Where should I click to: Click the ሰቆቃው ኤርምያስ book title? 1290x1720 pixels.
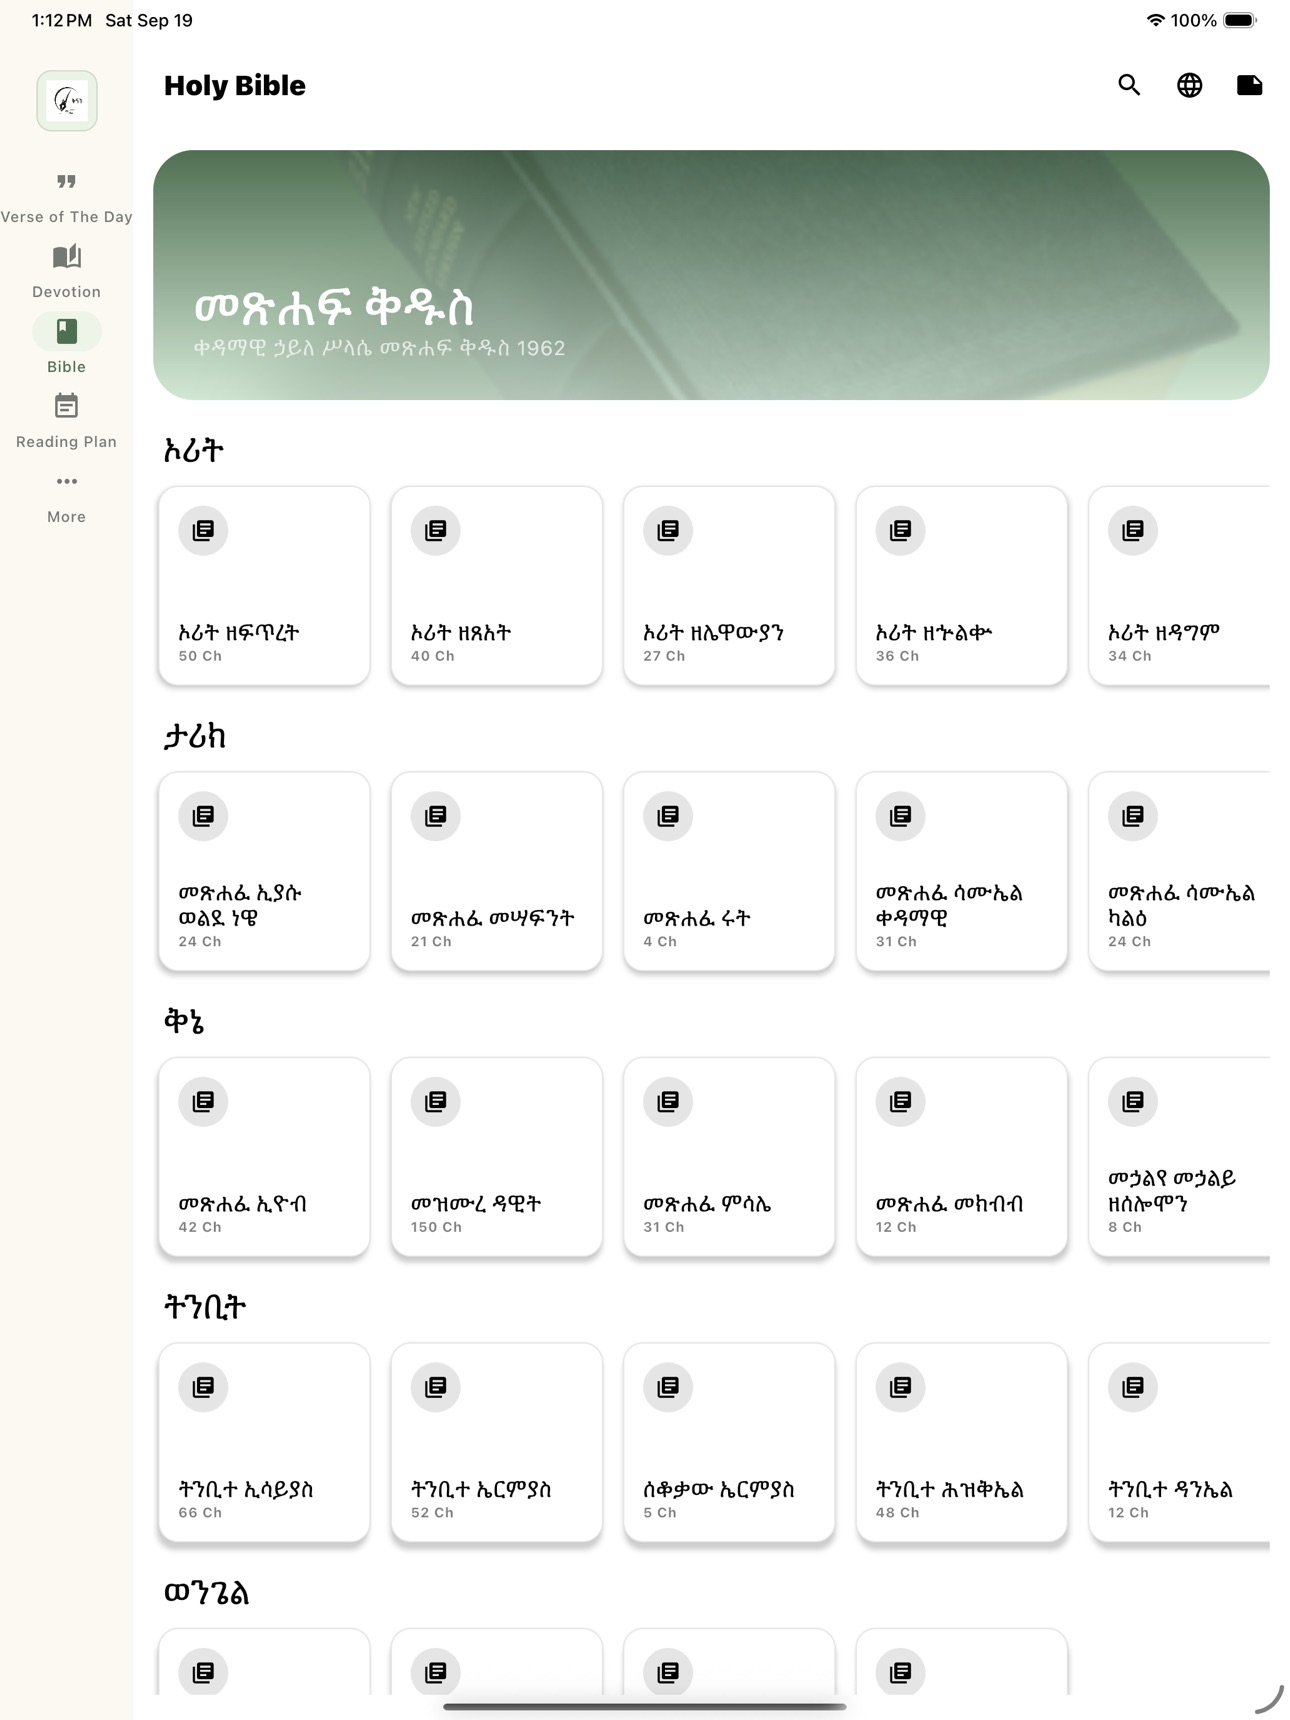pyautogui.click(x=719, y=1489)
